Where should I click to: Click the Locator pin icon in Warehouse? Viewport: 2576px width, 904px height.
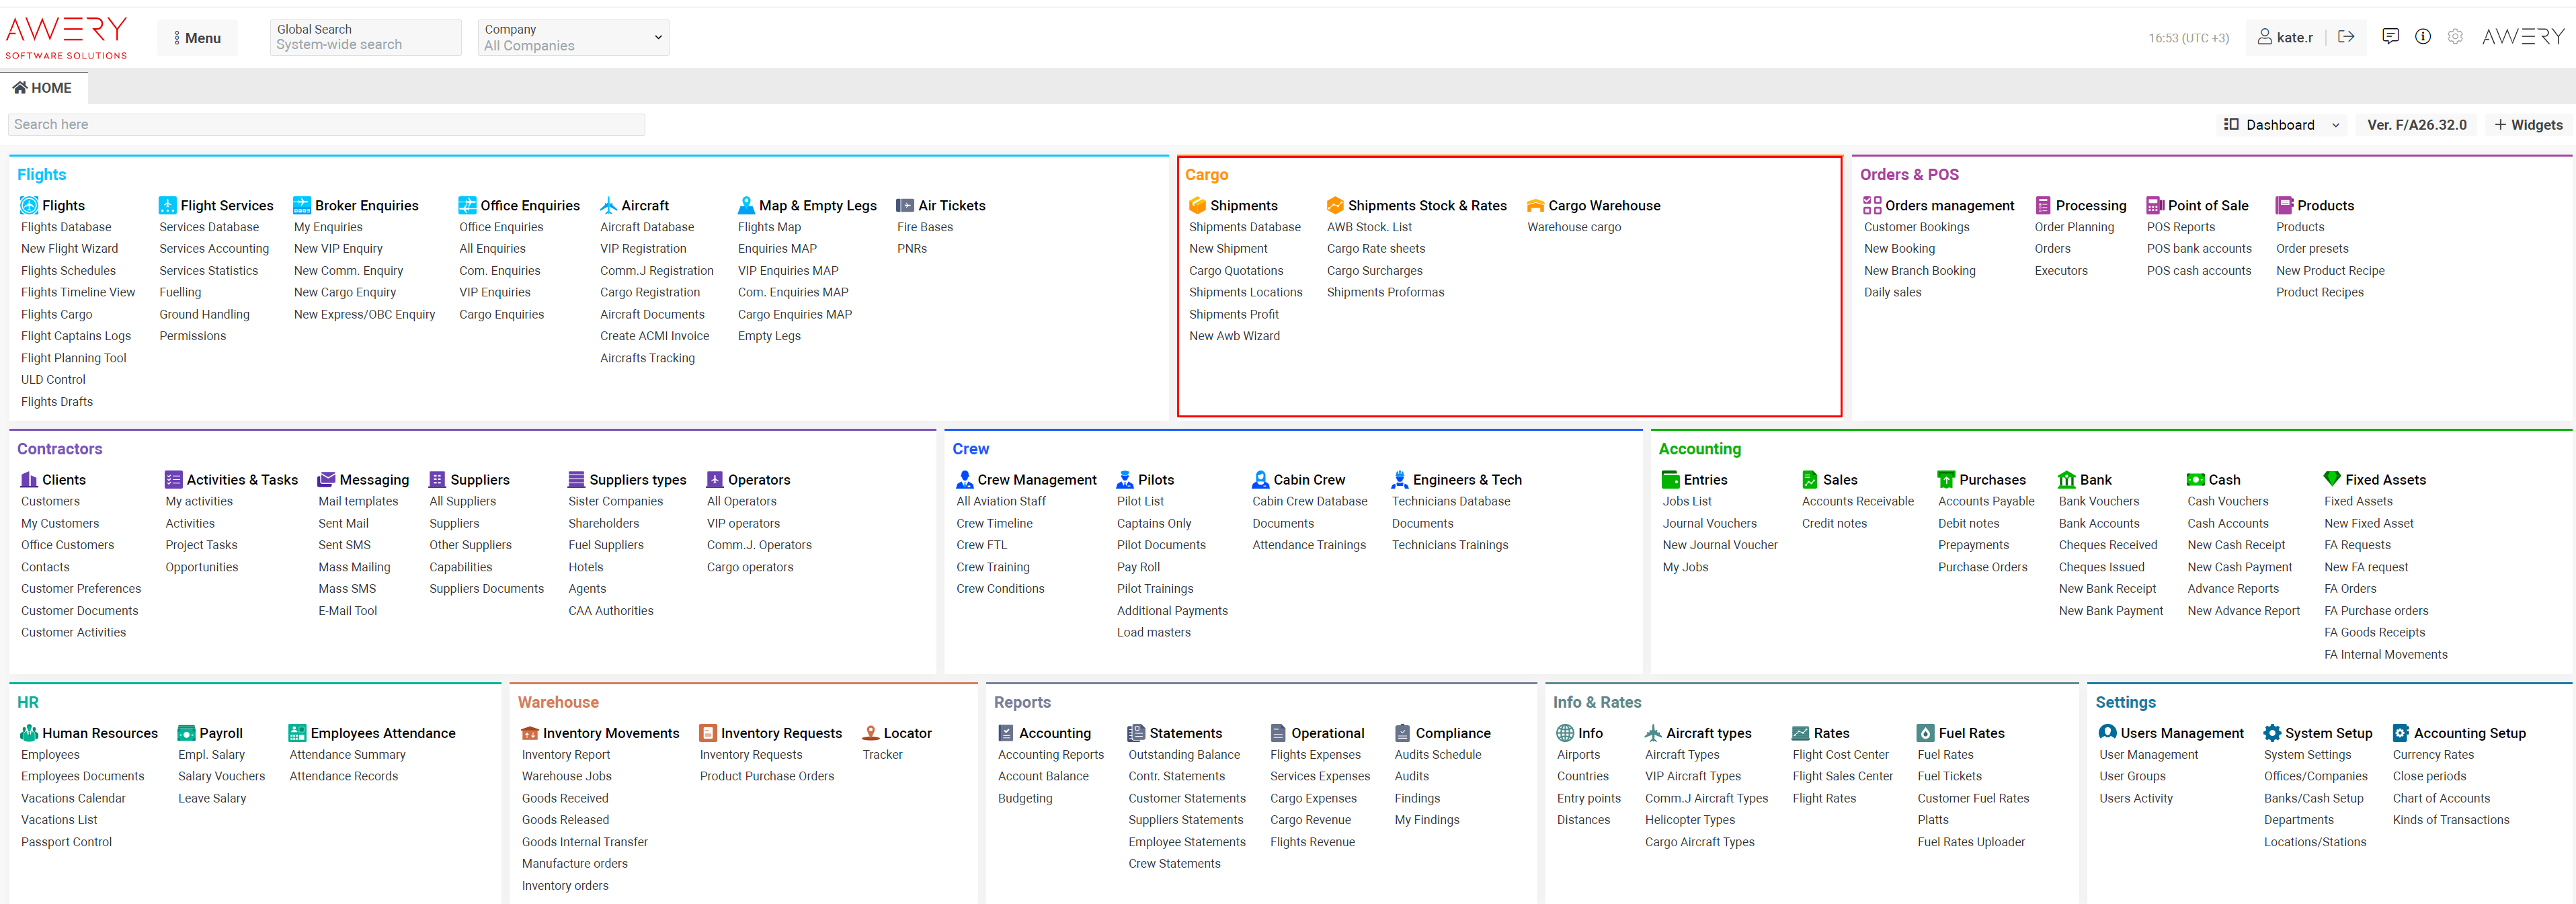(x=870, y=733)
